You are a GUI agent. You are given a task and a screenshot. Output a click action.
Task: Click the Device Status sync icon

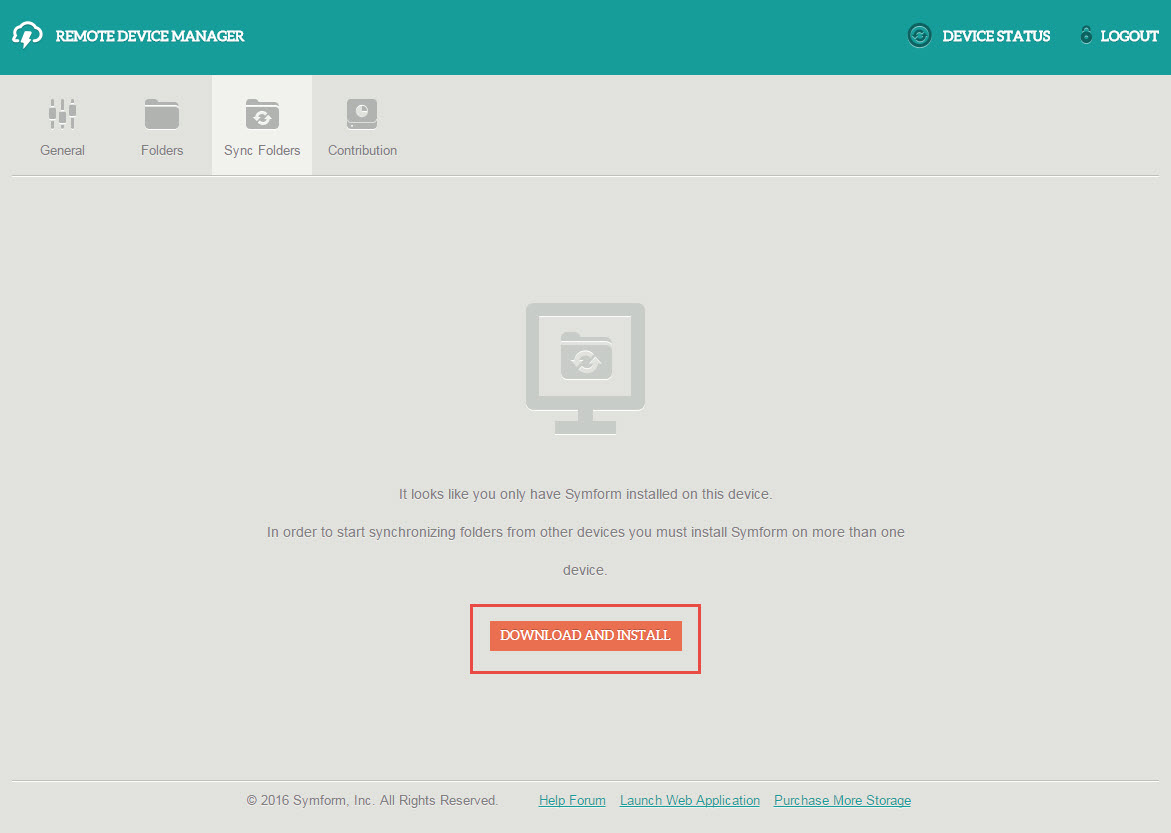coord(919,35)
